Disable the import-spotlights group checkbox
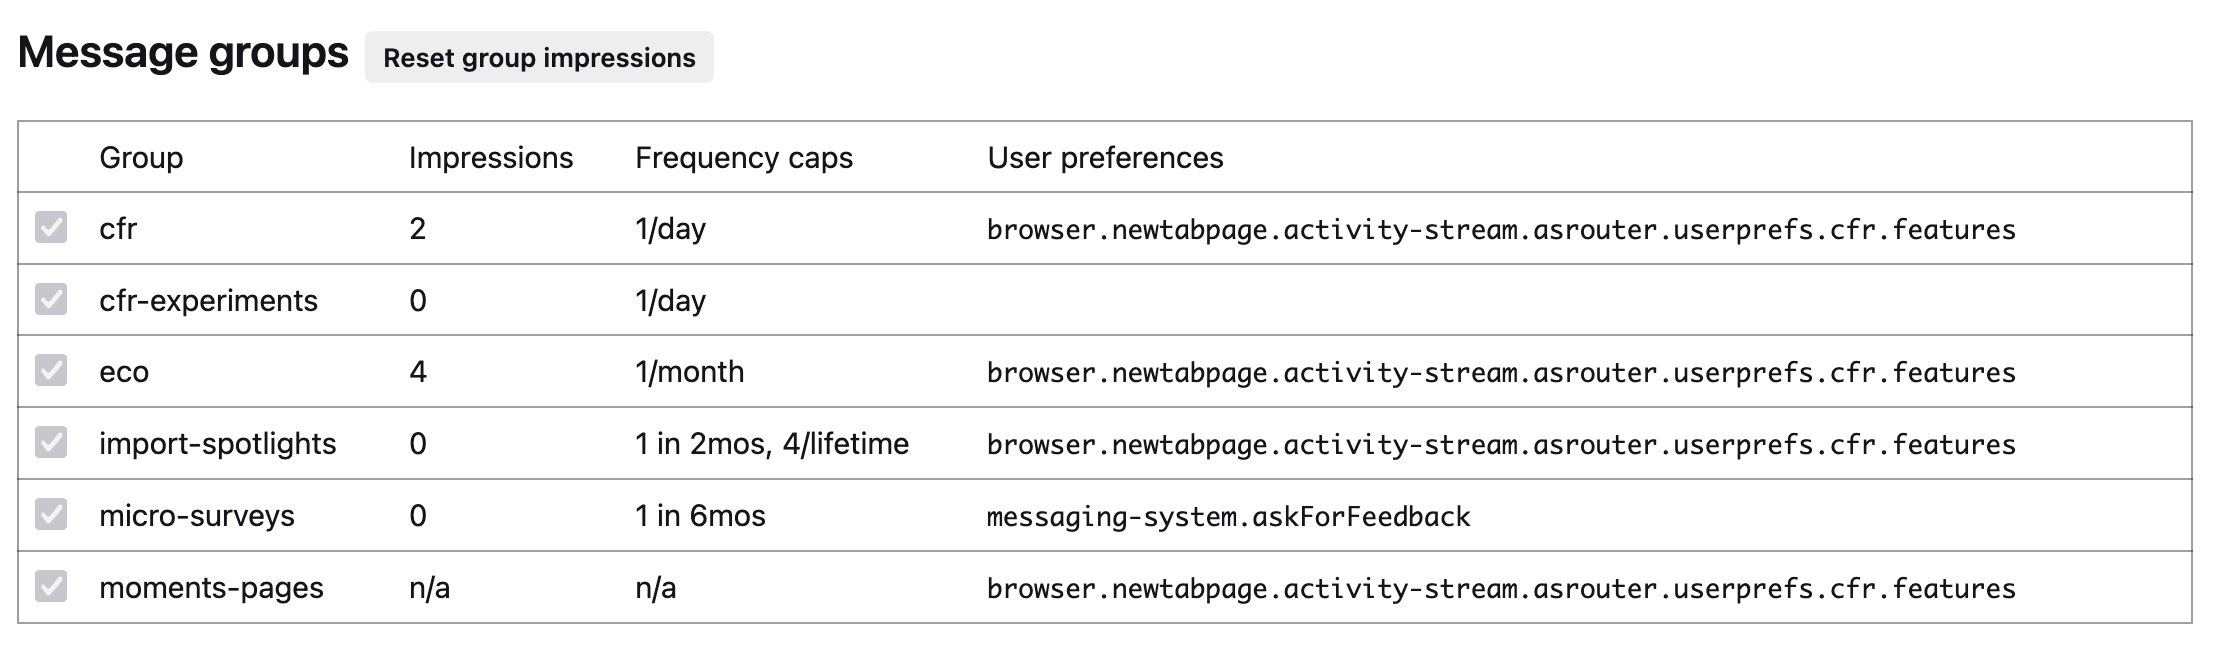 point(51,443)
